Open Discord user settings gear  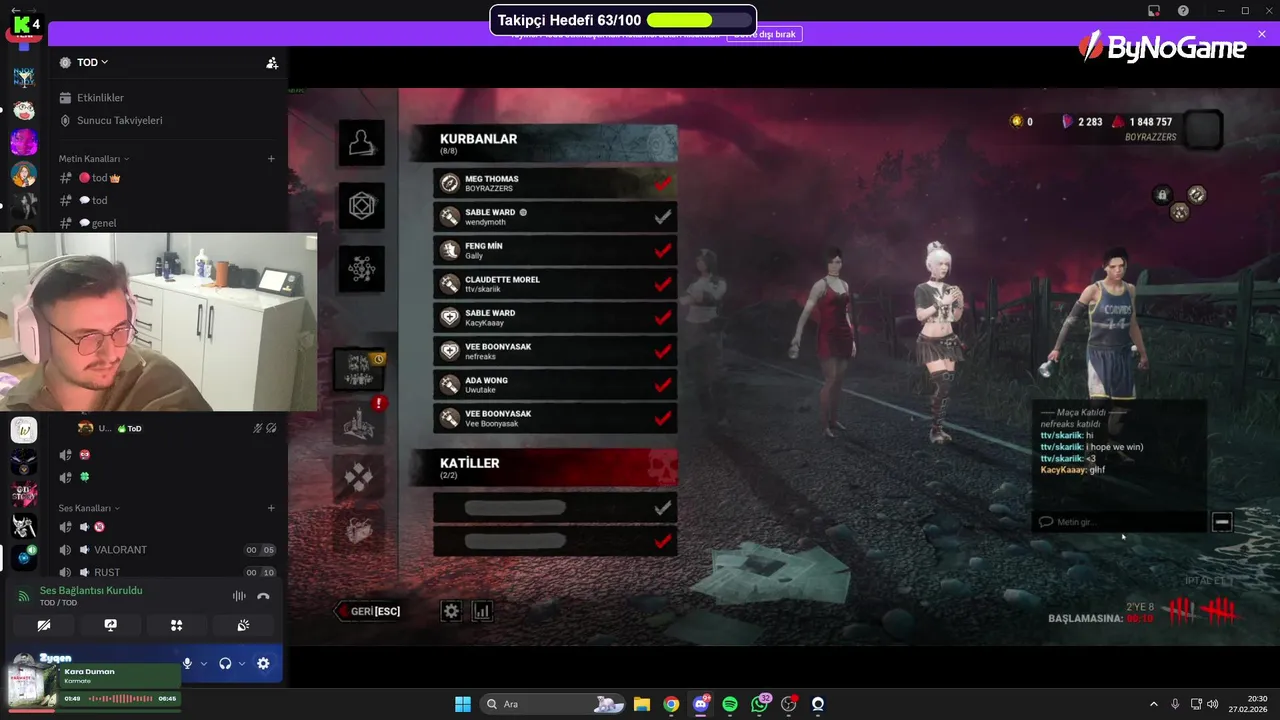(x=263, y=663)
